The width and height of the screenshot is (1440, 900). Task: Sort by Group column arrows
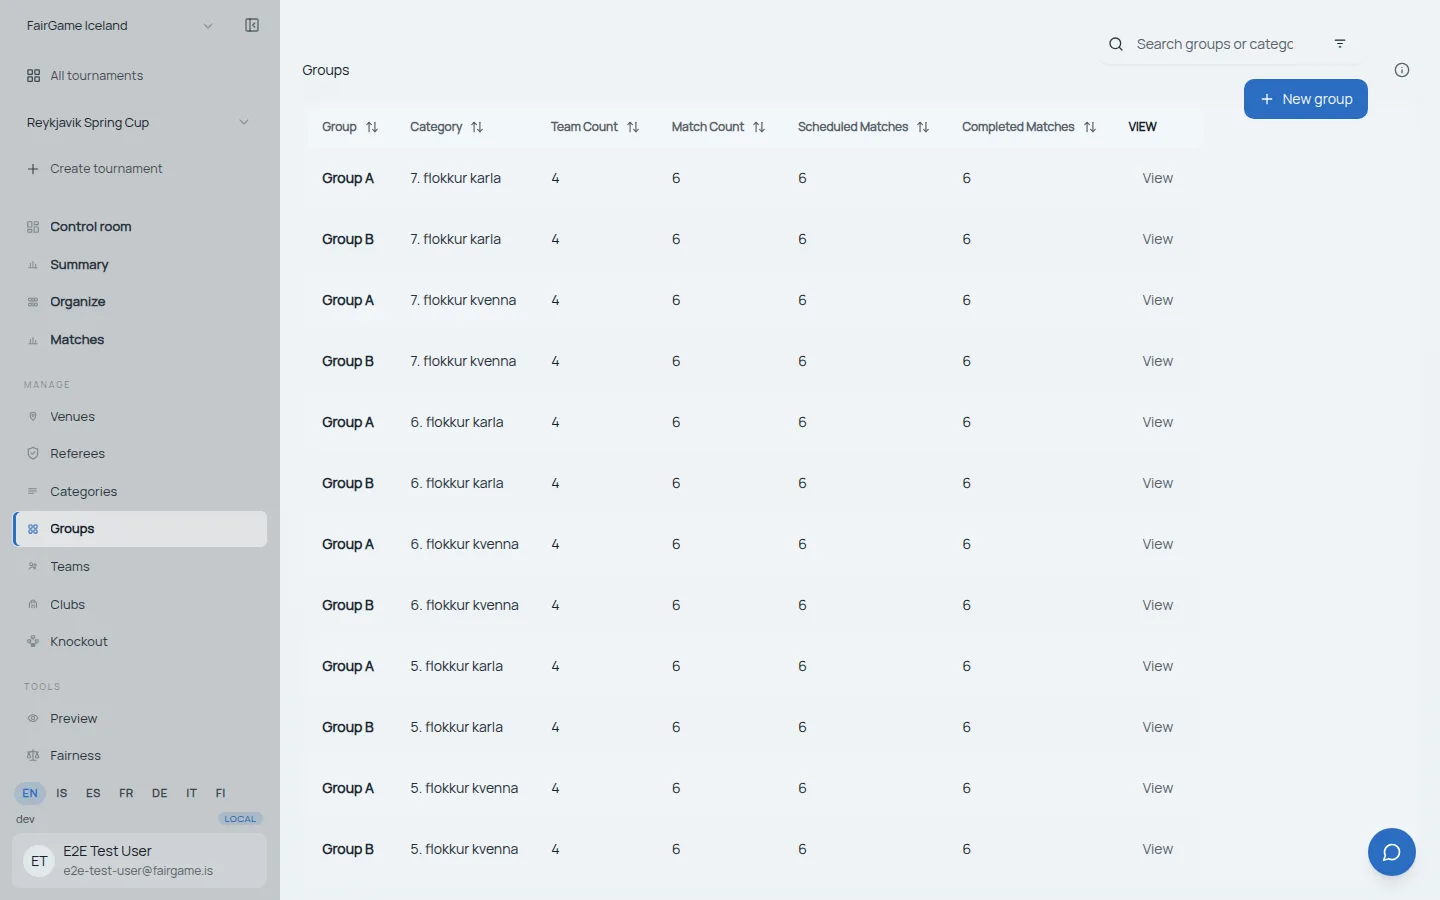(372, 127)
